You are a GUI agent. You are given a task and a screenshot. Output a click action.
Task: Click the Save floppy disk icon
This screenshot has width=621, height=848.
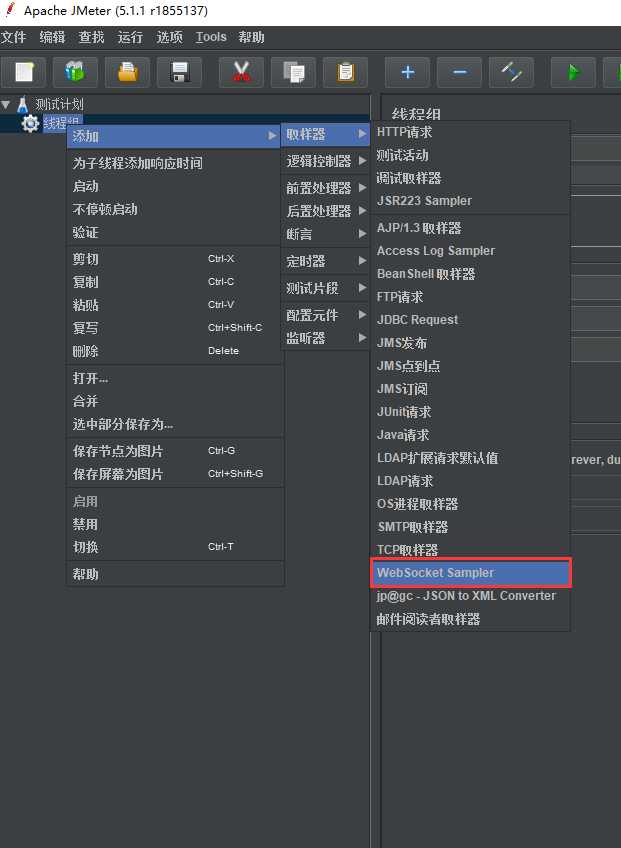point(179,72)
